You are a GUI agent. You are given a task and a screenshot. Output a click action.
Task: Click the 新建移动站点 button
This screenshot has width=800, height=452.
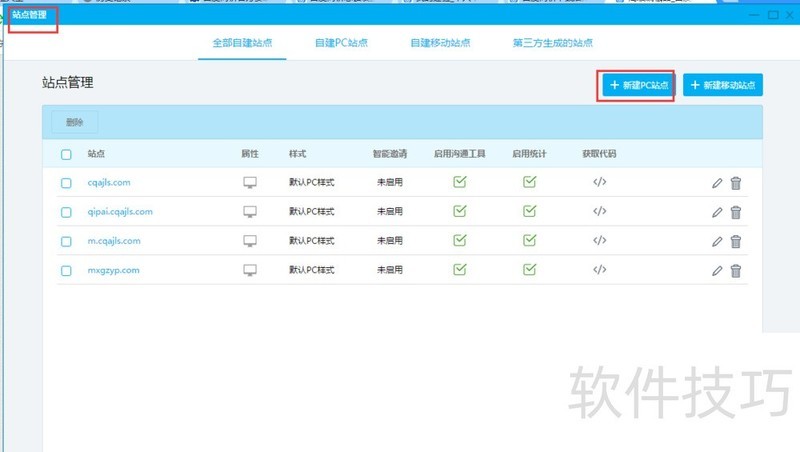[x=723, y=86]
